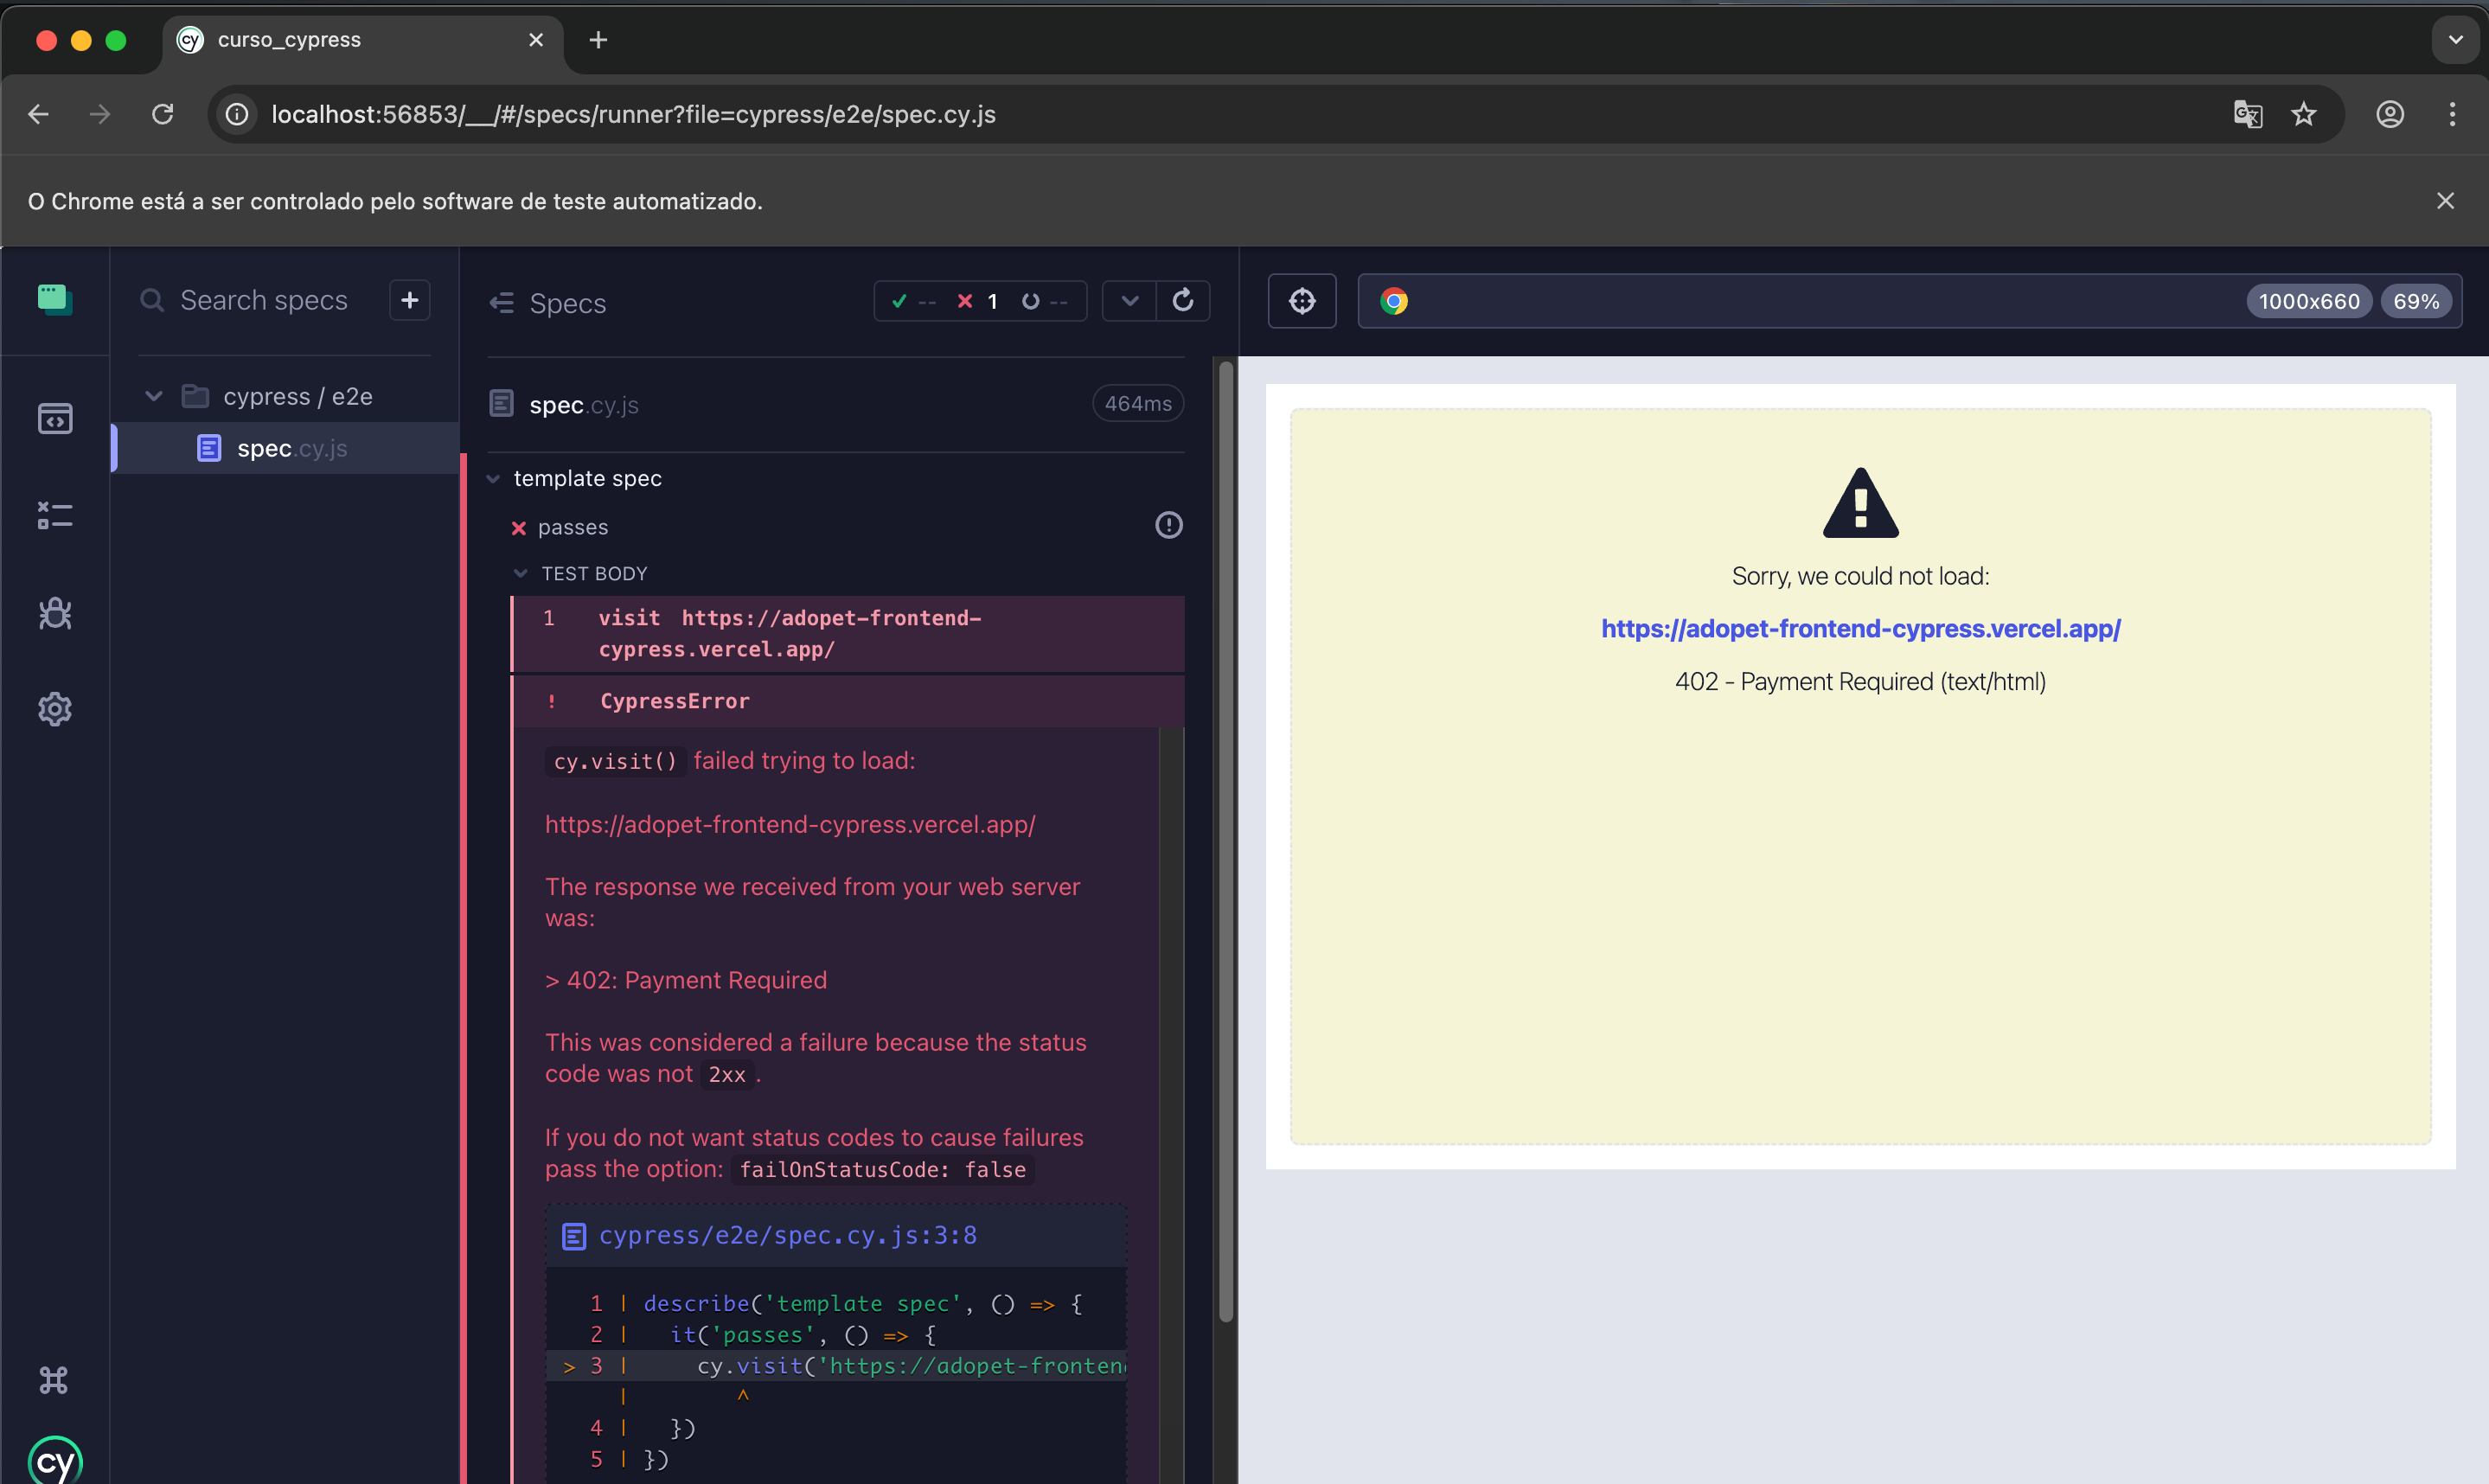This screenshot has width=2489, height=1484.
Task: Open keyboard shortcuts command icon
Action: tap(54, 1380)
